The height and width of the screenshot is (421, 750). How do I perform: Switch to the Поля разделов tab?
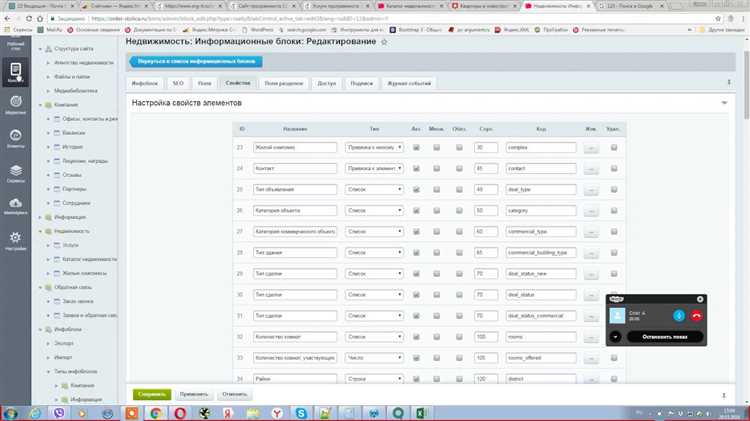284,83
